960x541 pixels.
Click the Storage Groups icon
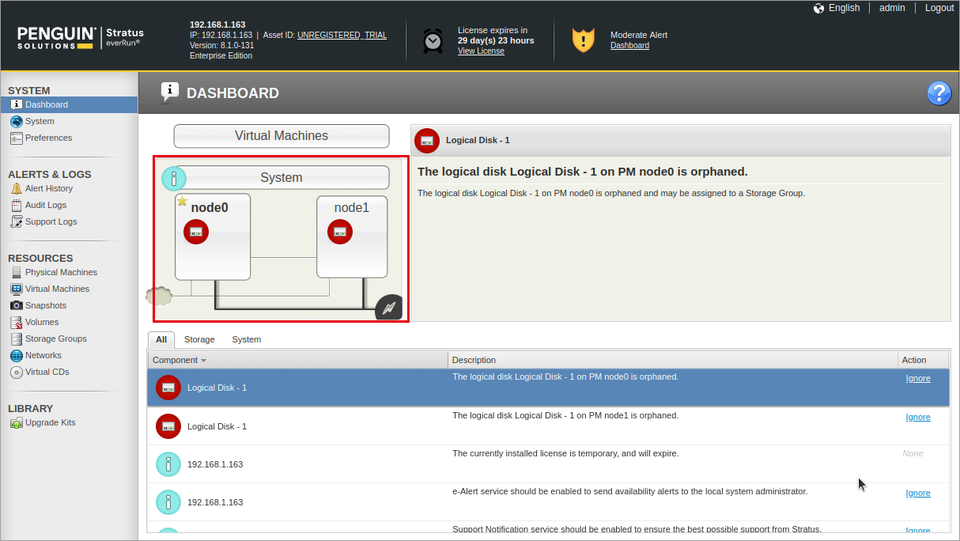click(17, 338)
